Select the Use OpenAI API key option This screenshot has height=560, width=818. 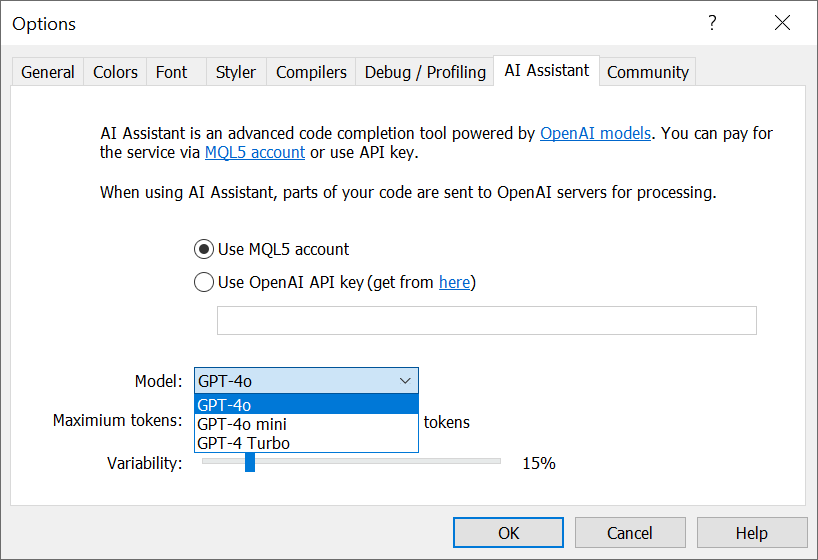click(204, 282)
